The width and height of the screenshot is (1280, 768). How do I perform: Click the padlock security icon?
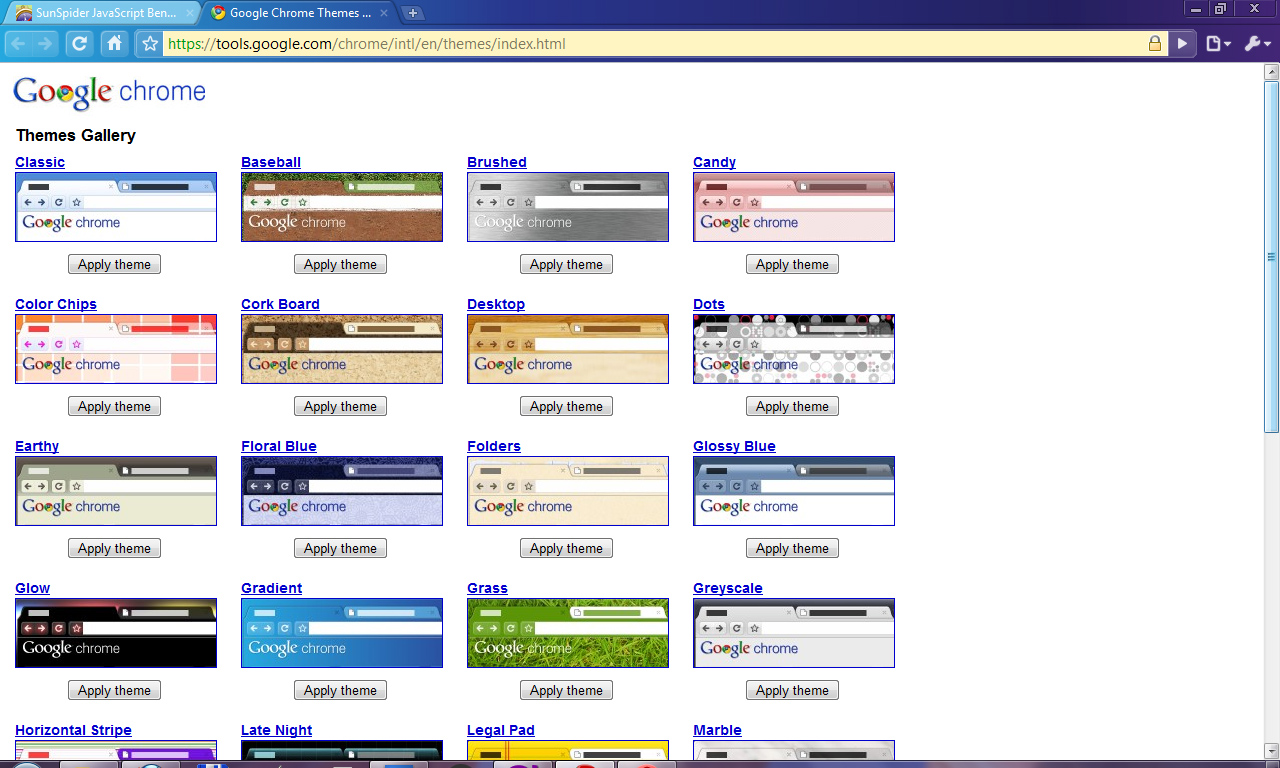(1155, 44)
